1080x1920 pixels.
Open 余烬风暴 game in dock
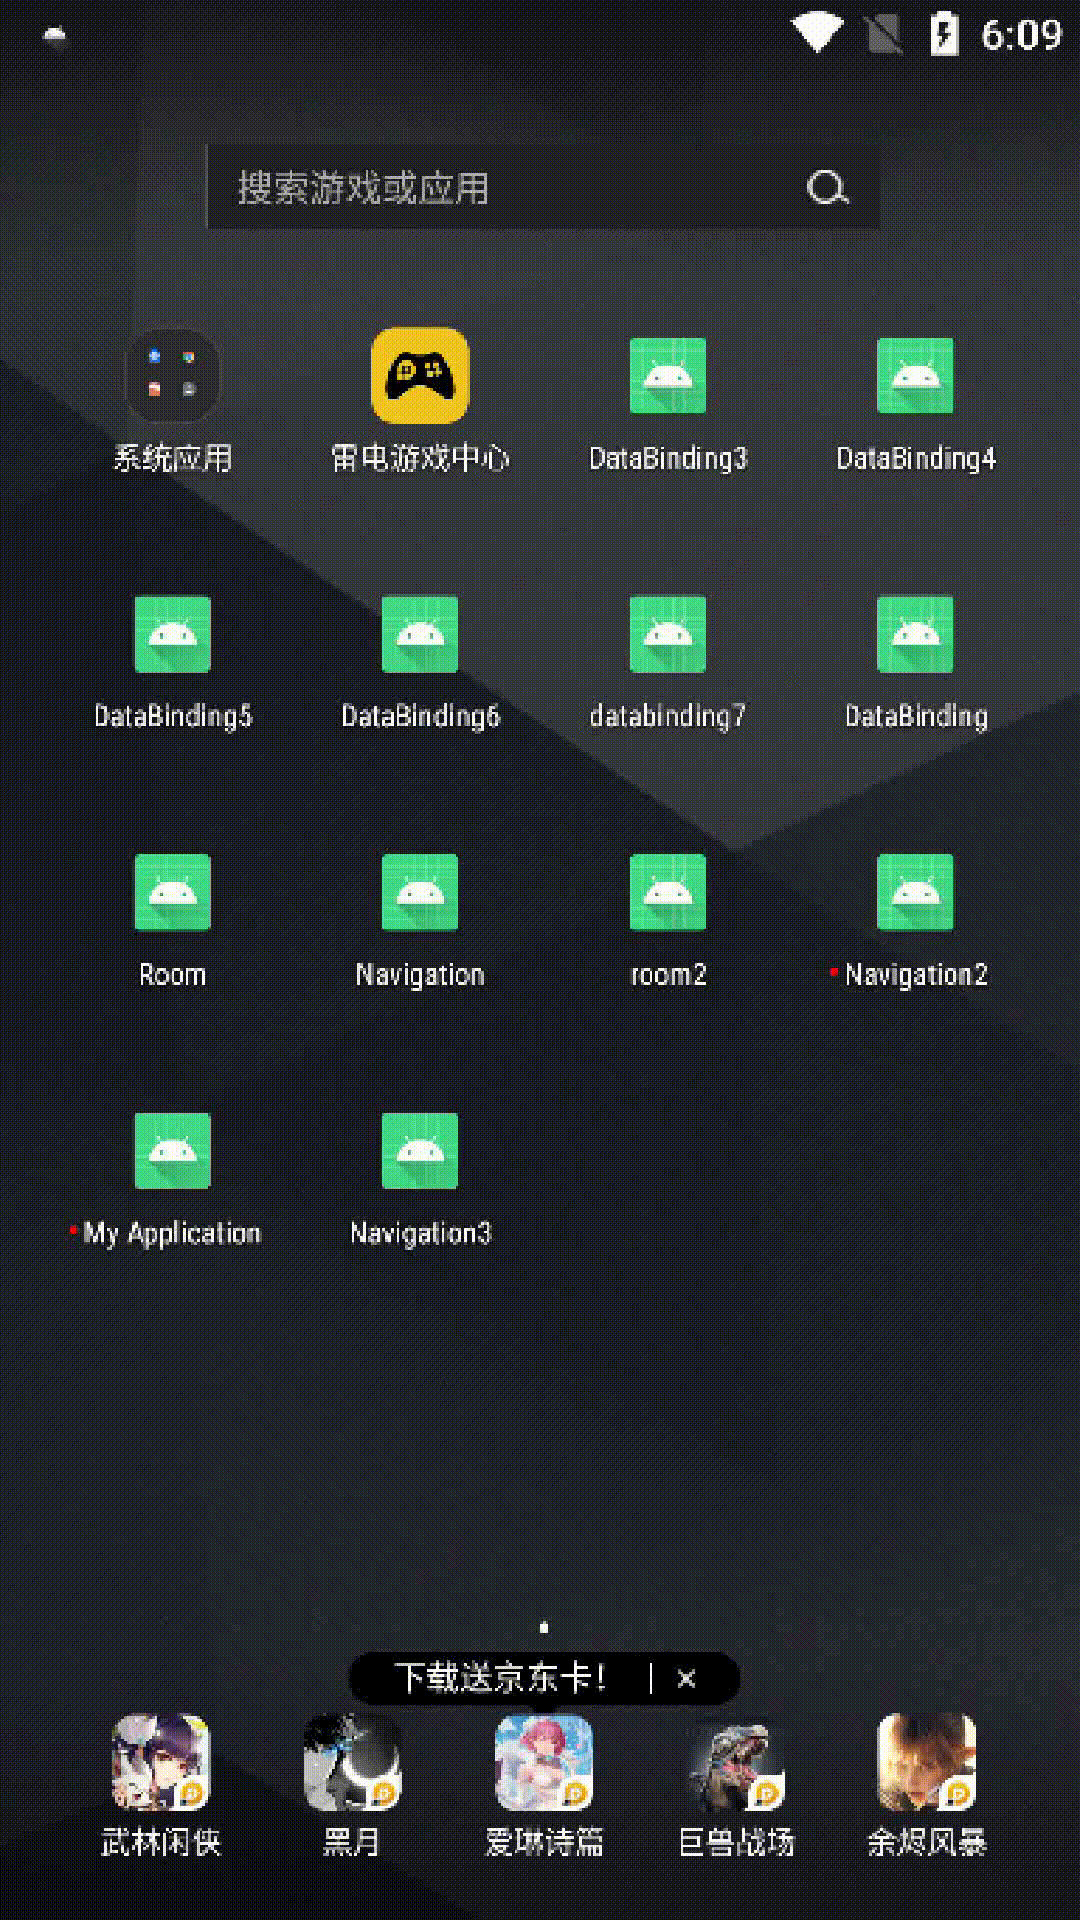pyautogui.click(x=927, y=1763)
